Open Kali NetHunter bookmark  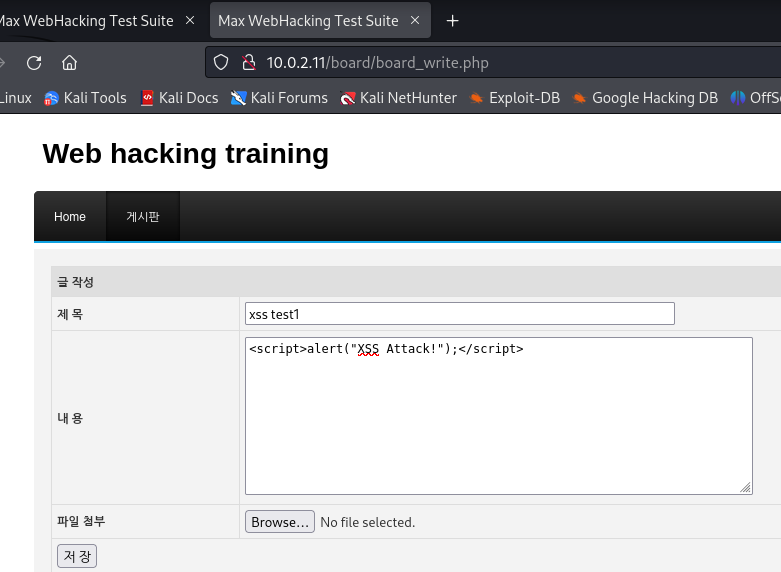coord(398,98)
